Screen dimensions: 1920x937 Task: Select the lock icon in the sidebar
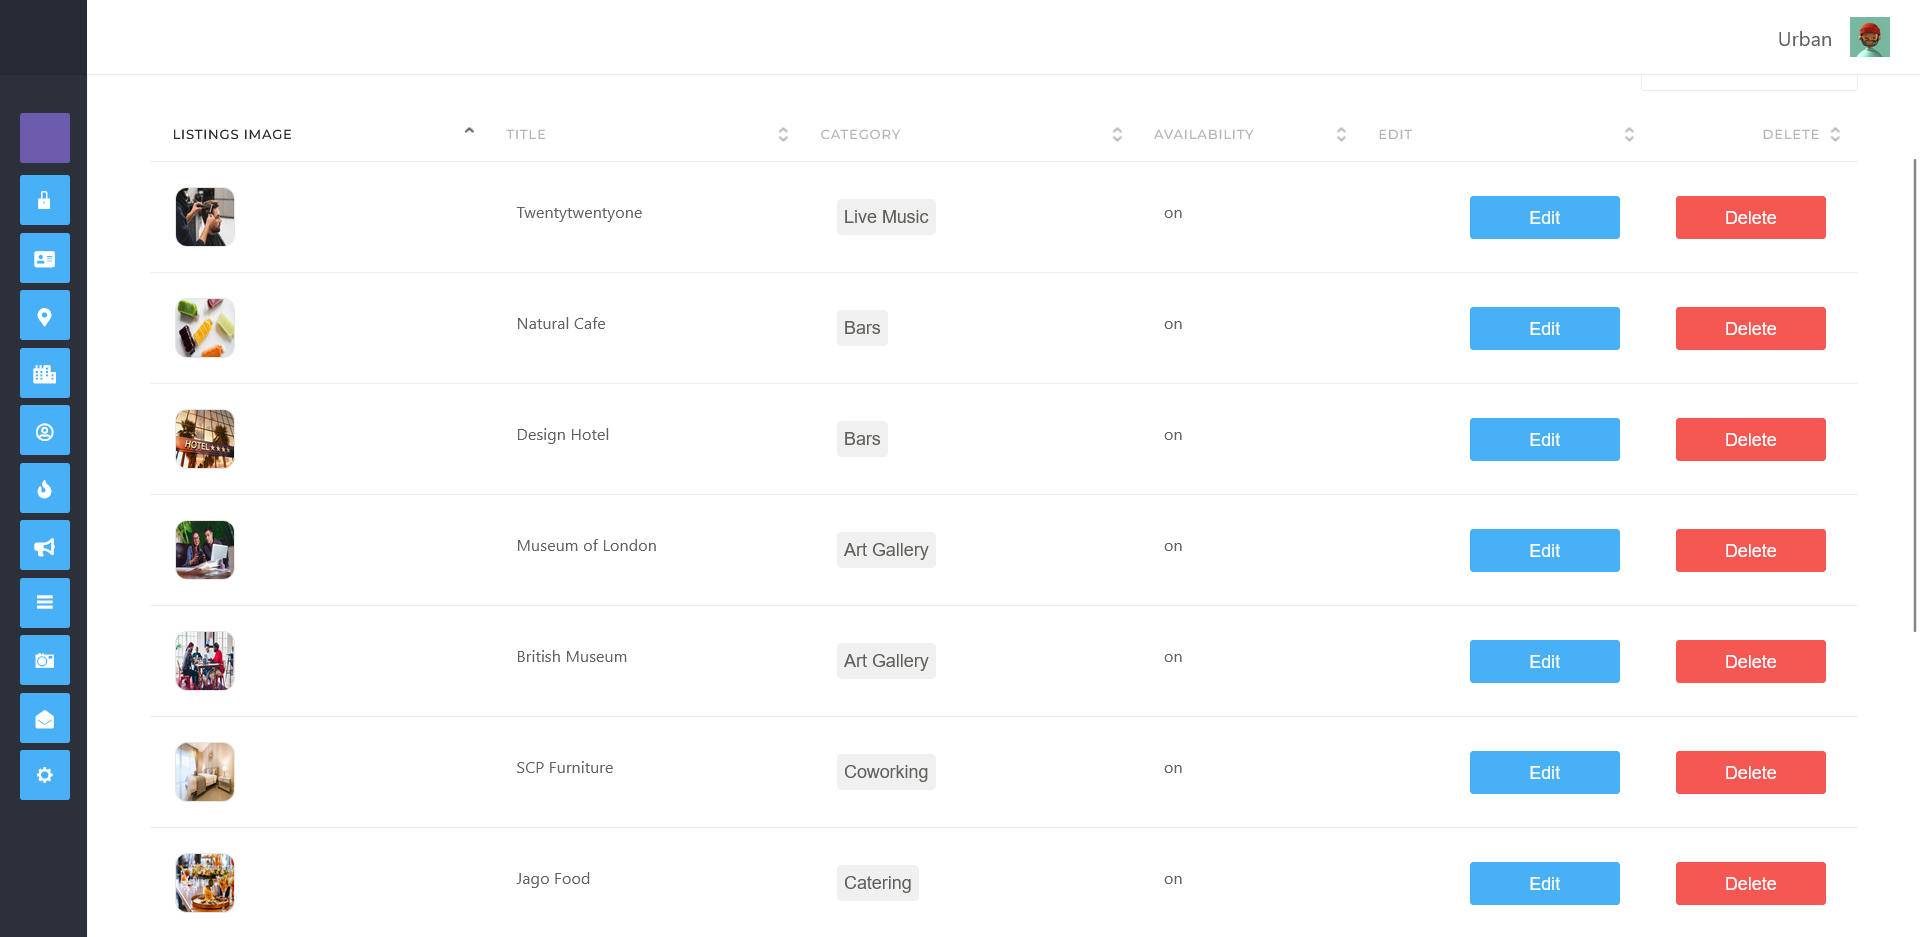point(44,199)
